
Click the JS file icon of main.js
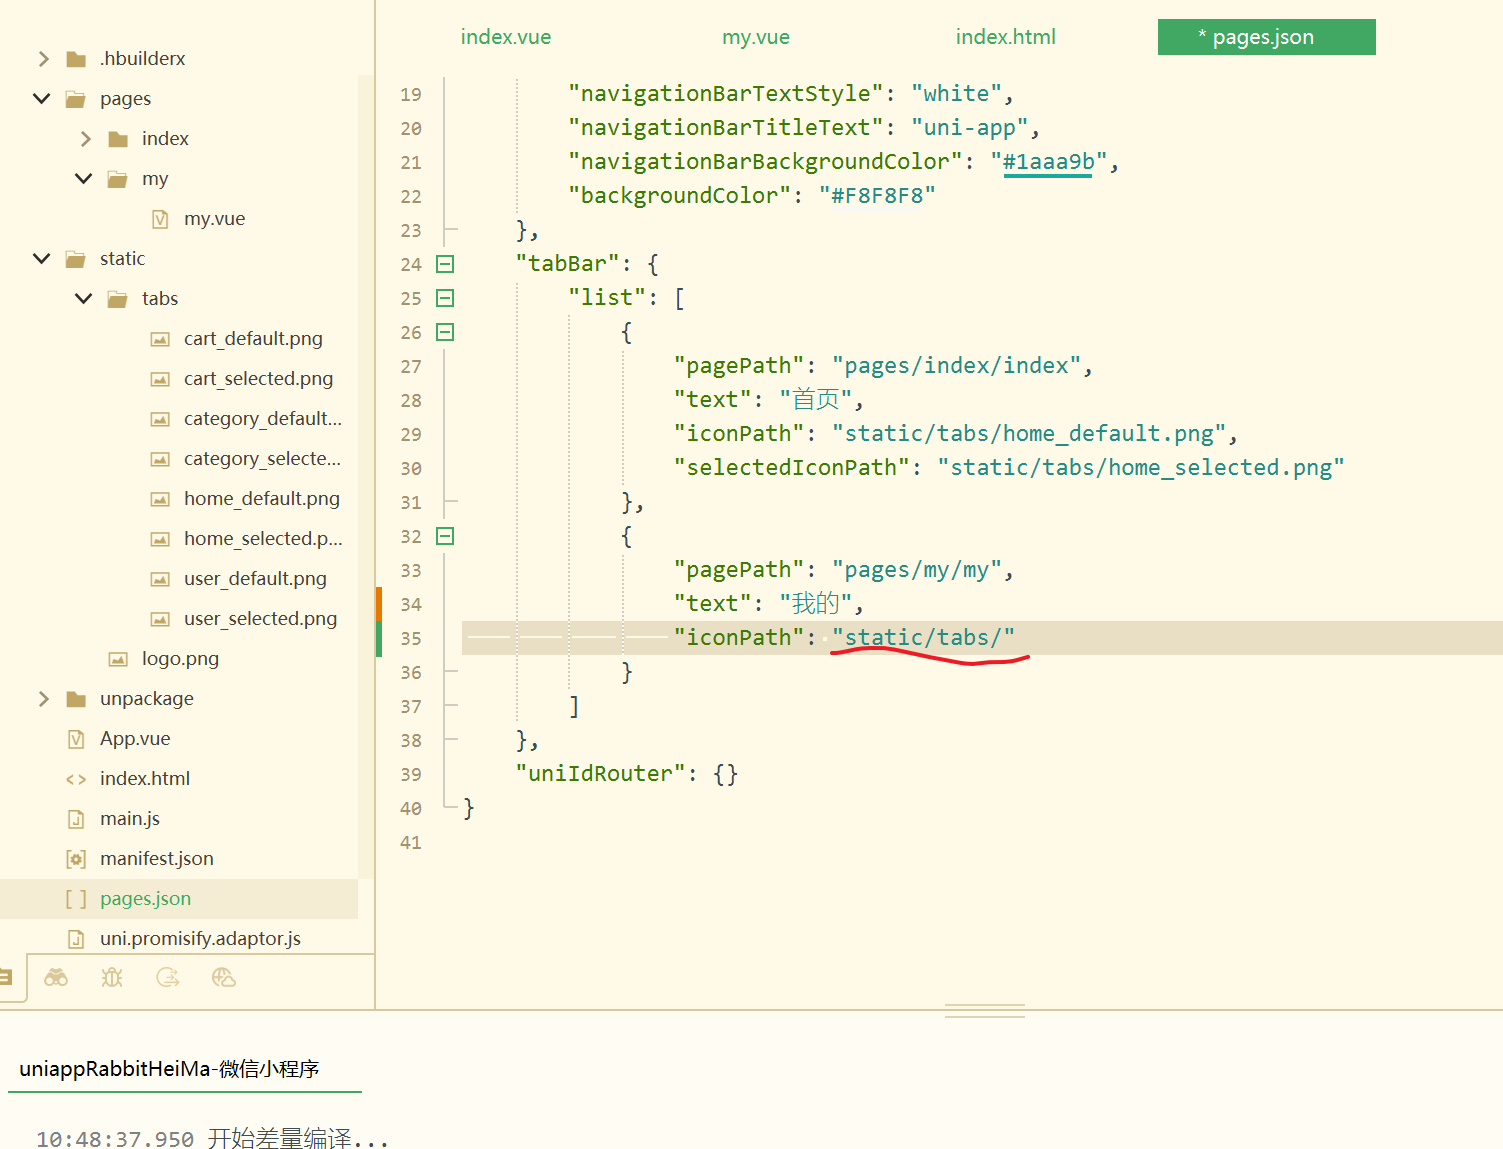coord(76,819)
